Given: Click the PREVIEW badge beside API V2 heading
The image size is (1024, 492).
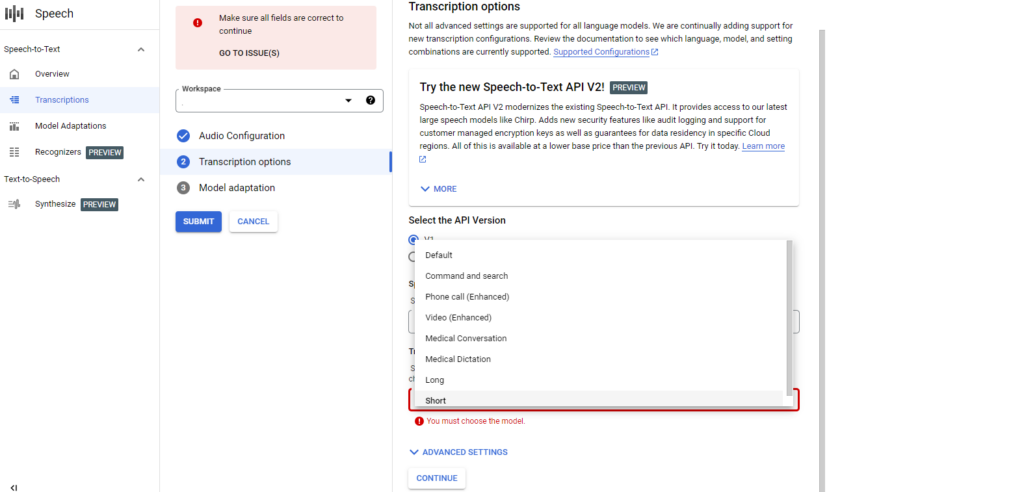Looking at the screenshot, I should point(628,88).
